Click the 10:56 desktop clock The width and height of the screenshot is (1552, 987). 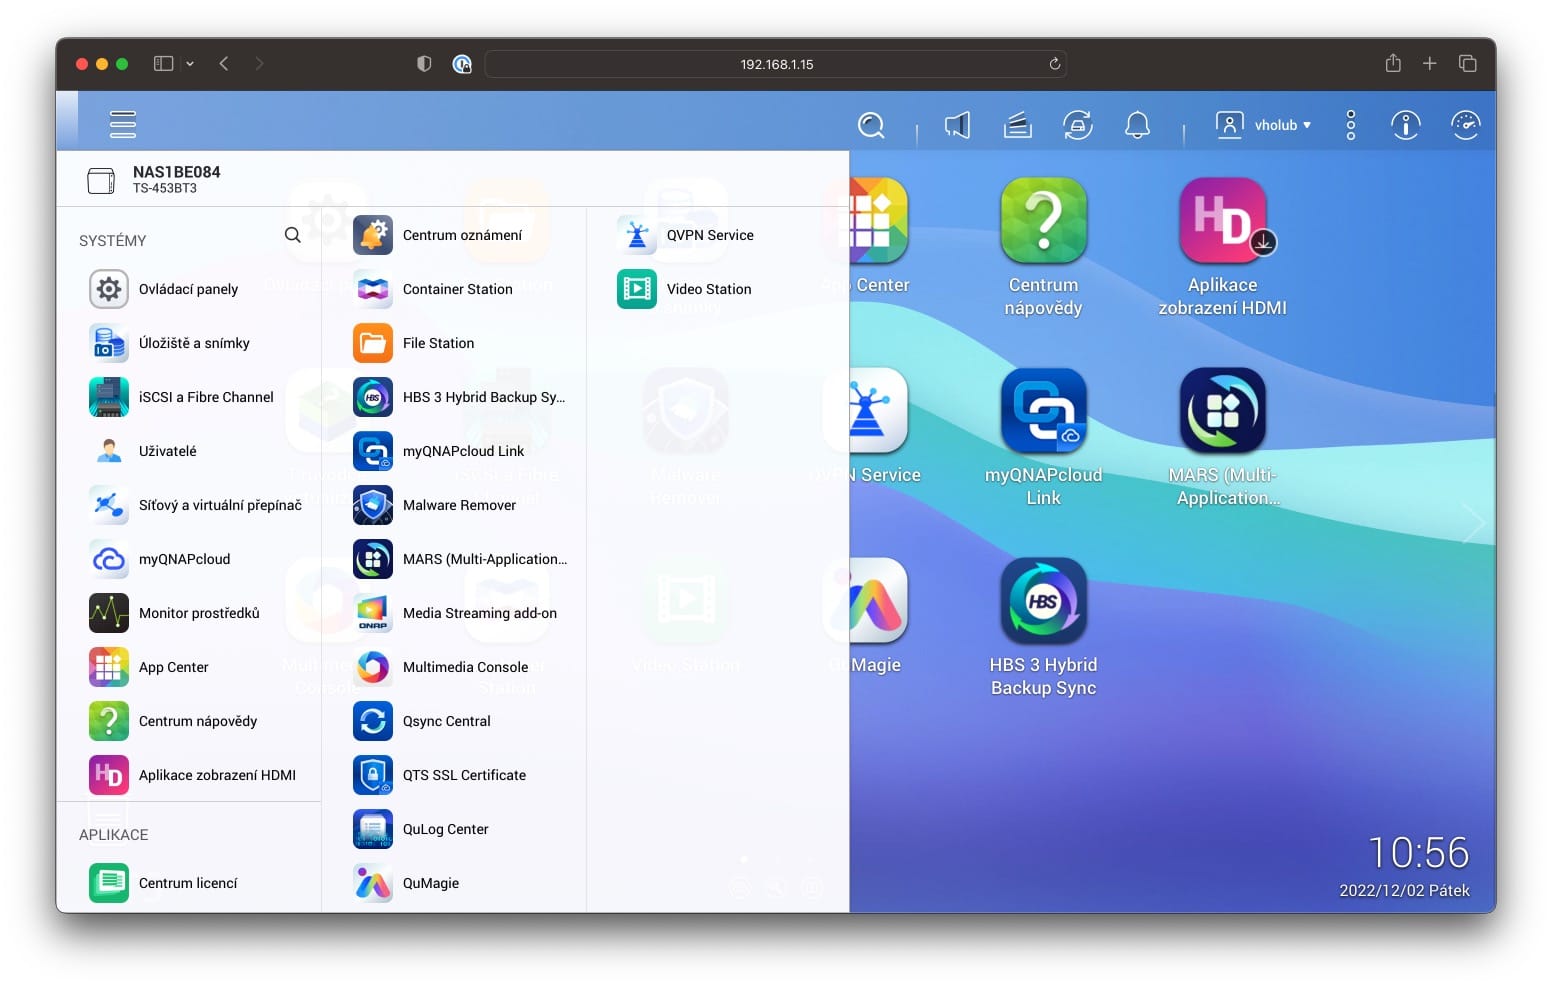(x=1418, y=853)
